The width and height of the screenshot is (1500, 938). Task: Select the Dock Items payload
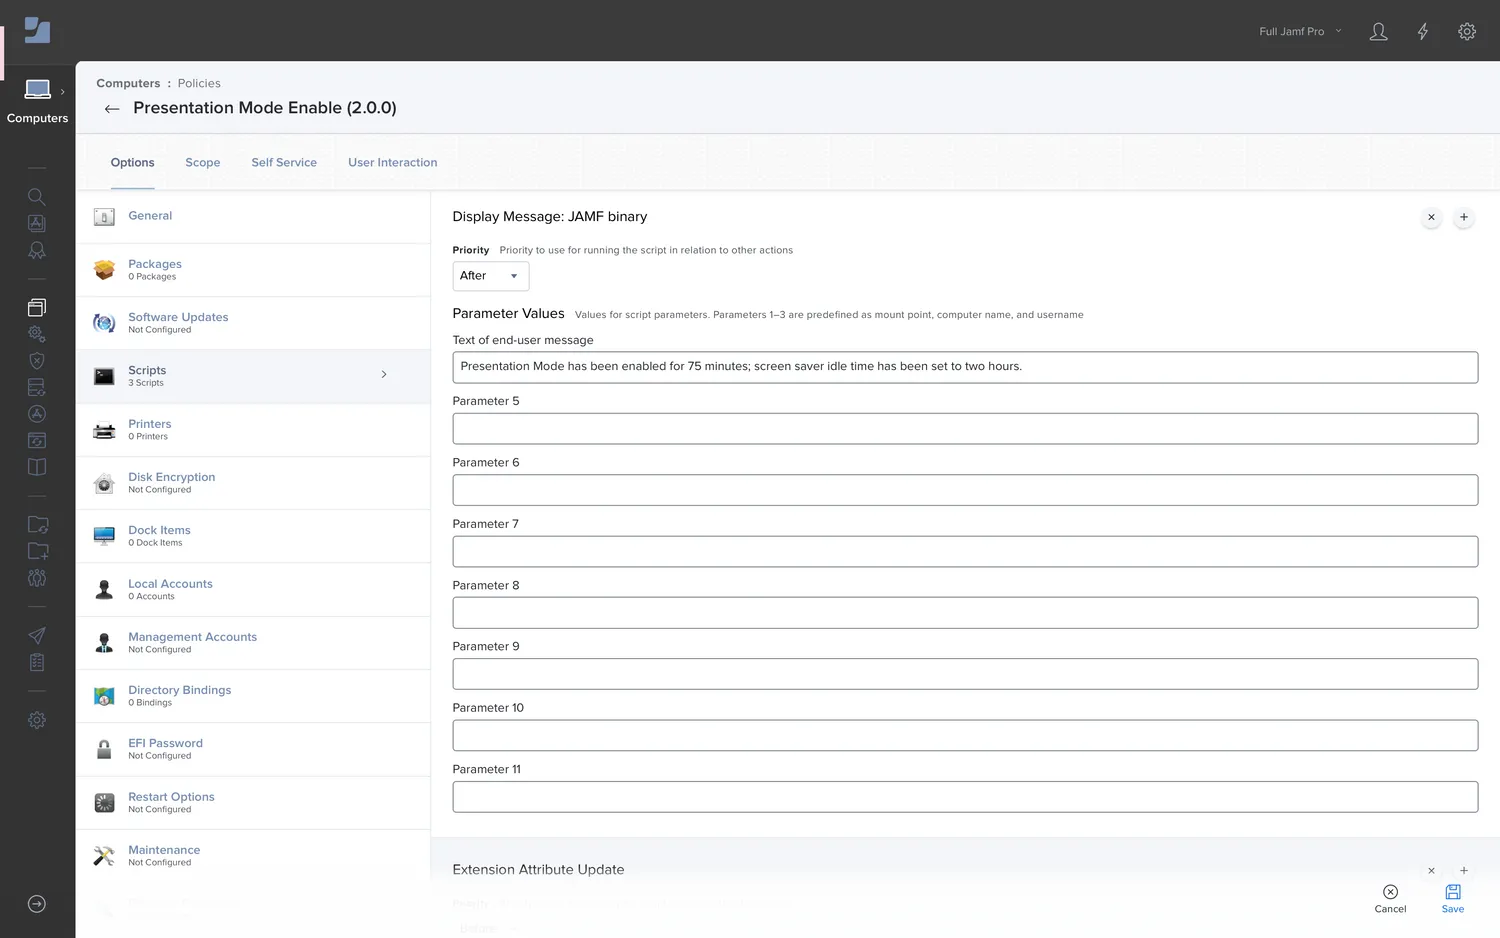[253, 536]
